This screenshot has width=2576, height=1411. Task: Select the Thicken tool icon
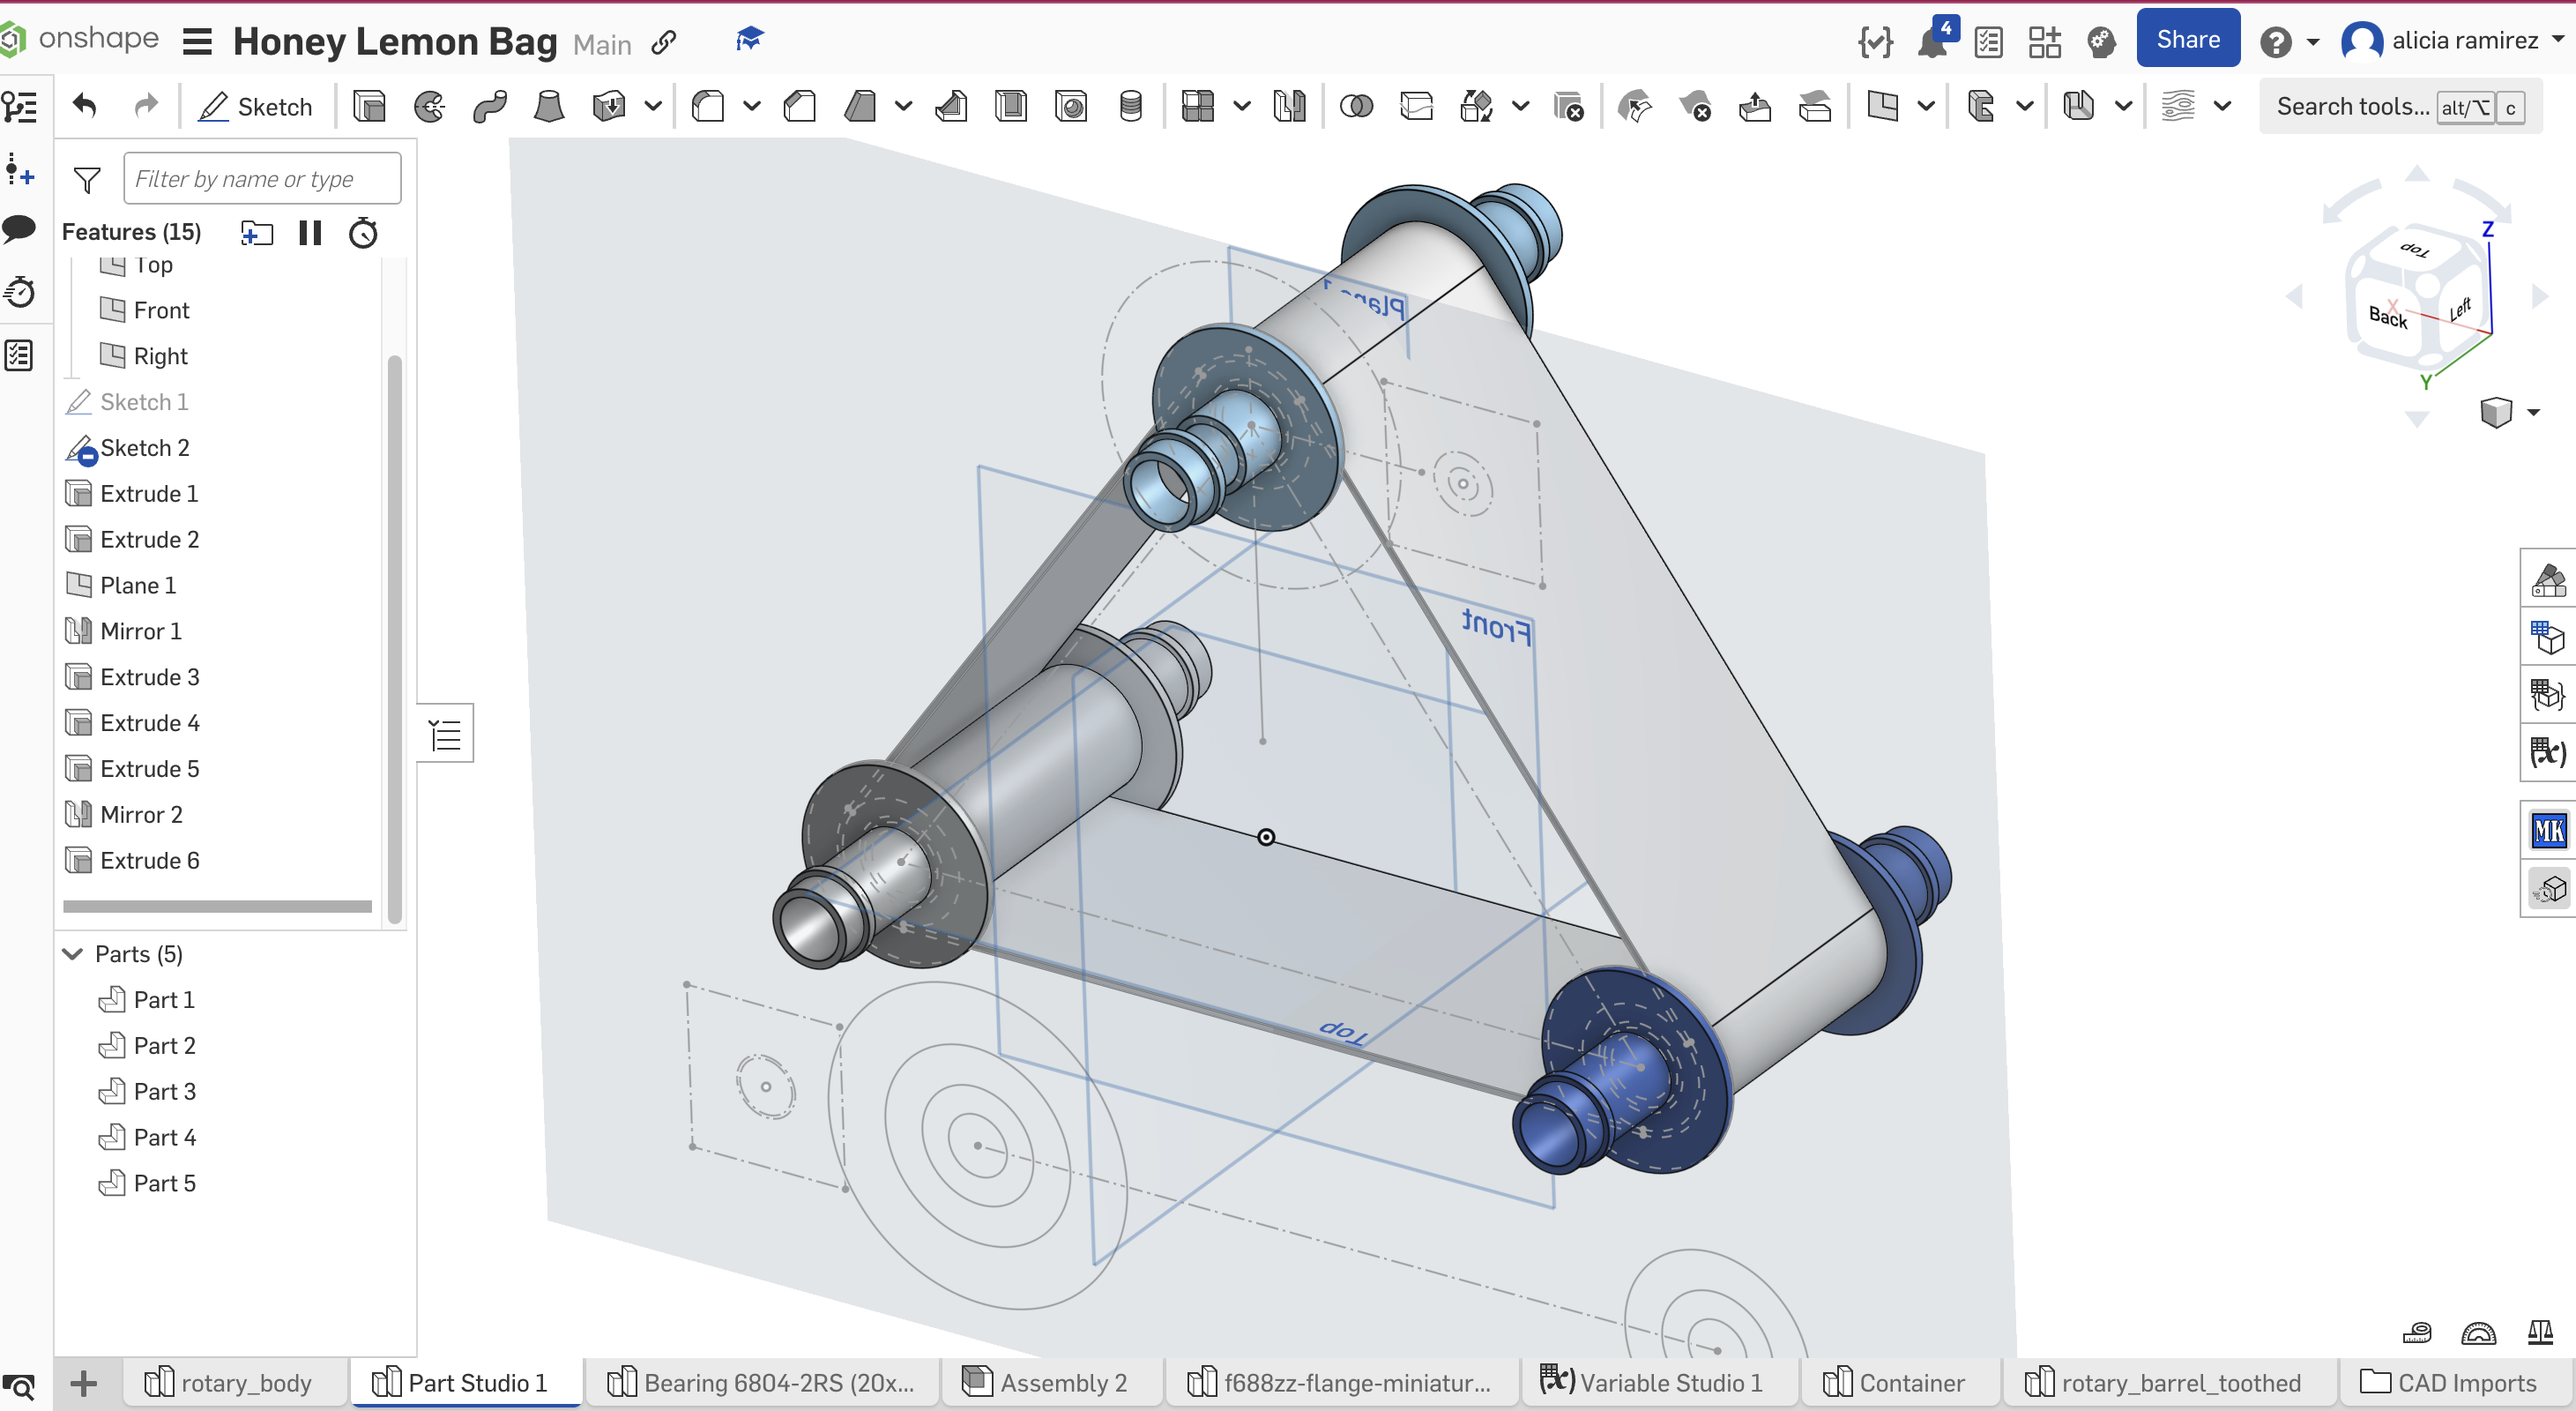pos(608,106)
